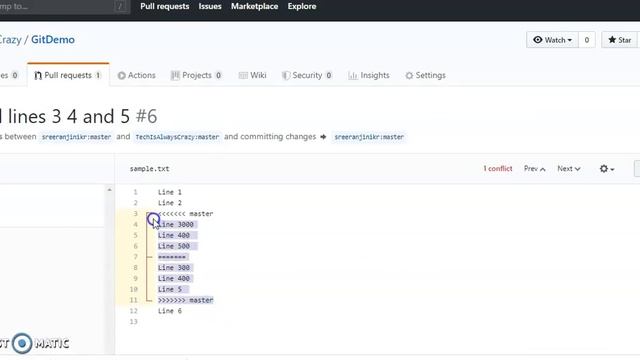640x360 pixels.
Task: Click the first sreeranjinikr:master branch label
Action: (x=76, y=137)
